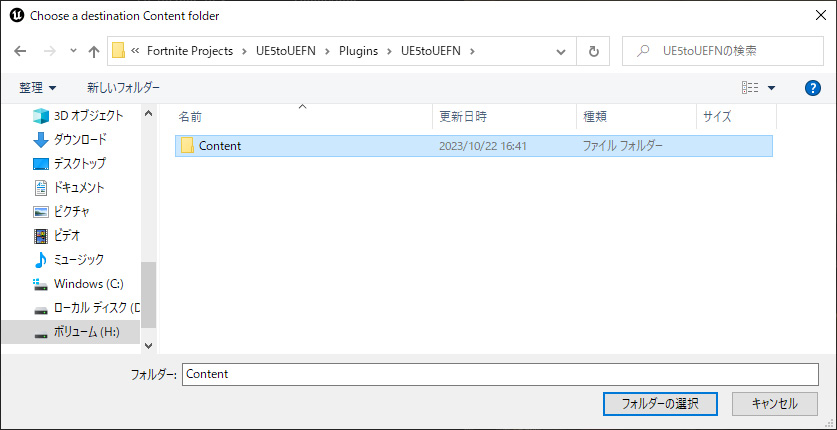Open ダウンロード in the navigation pane

70,139
